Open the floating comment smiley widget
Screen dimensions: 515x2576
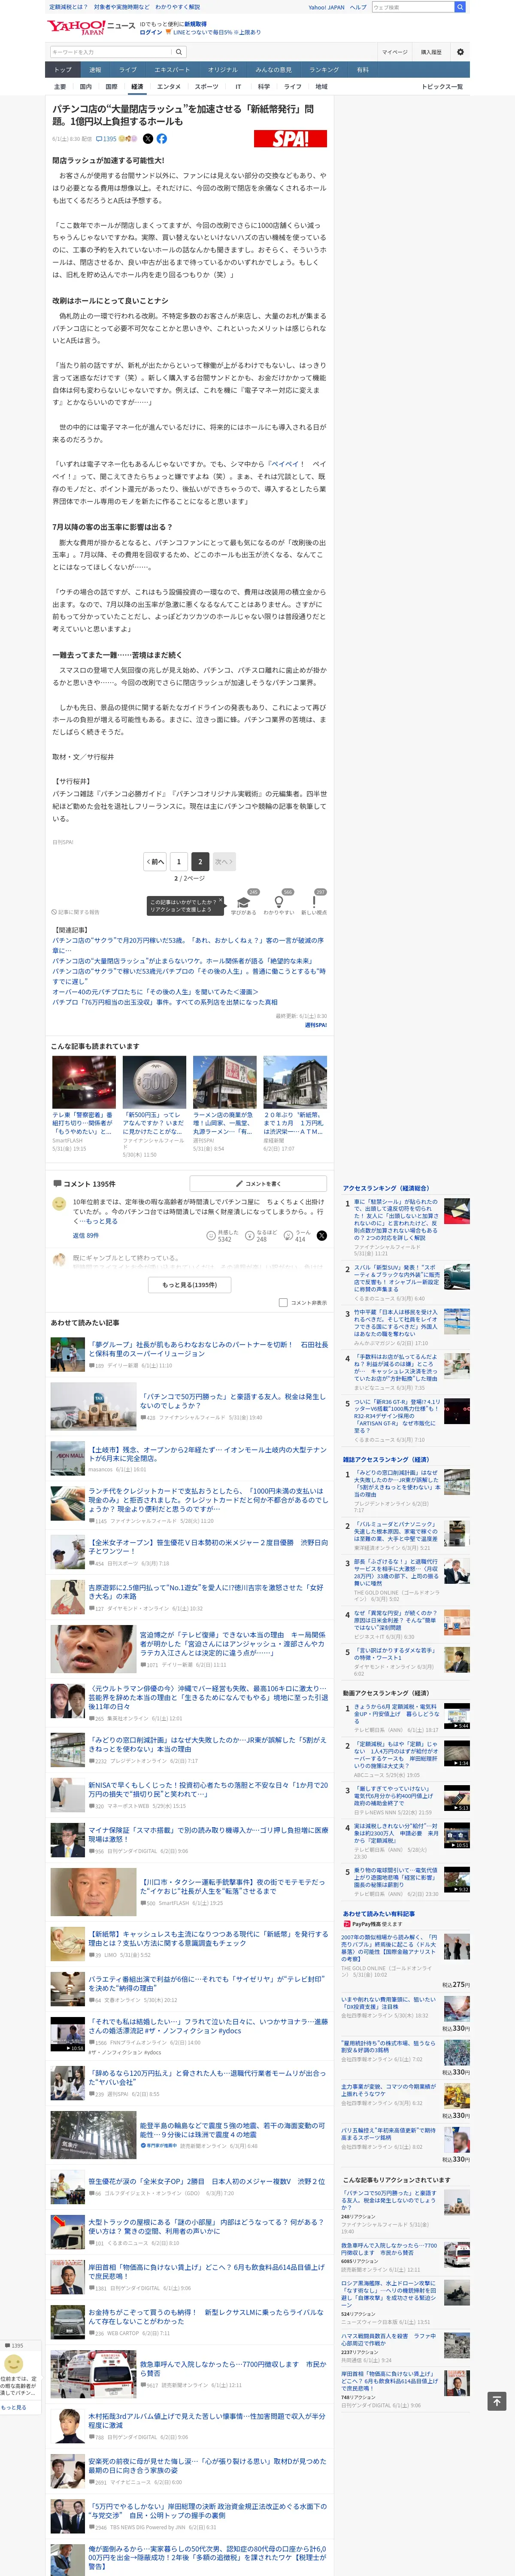pyautogui.click(x=14, y=2364)
